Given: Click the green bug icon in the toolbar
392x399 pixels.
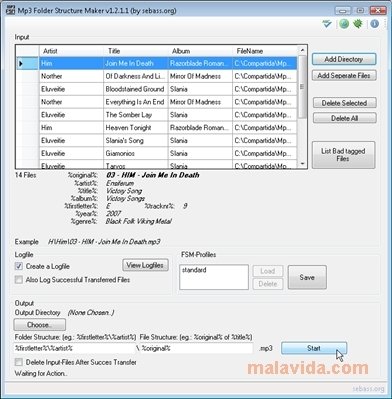Looking at the screenshot, I should point(358,24).
